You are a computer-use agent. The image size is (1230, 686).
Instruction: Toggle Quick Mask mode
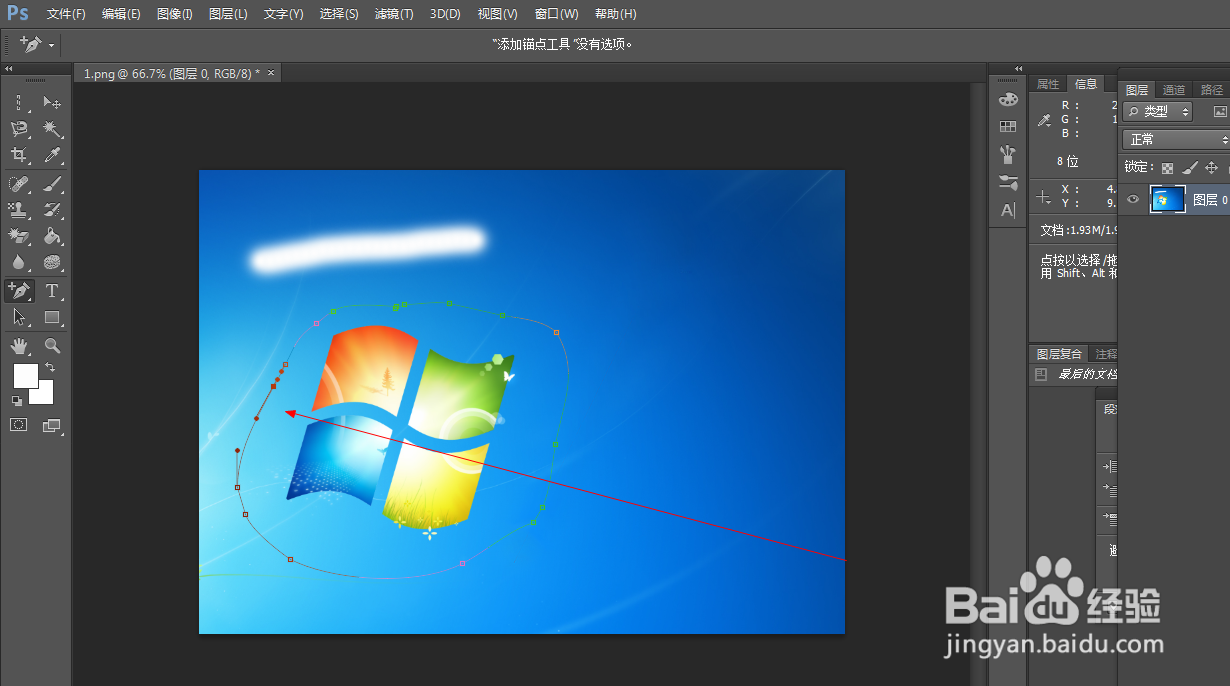(19, 425)
